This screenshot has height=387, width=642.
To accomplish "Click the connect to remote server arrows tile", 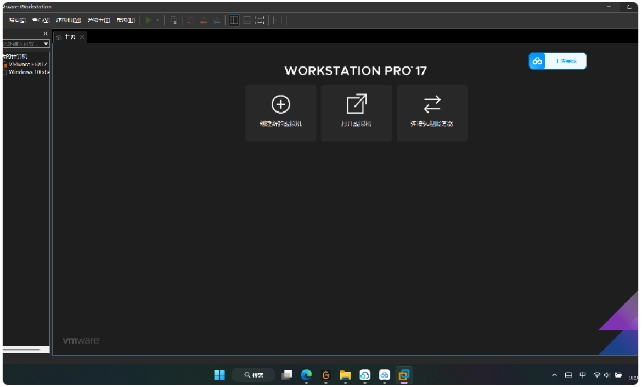I will 432,113.
